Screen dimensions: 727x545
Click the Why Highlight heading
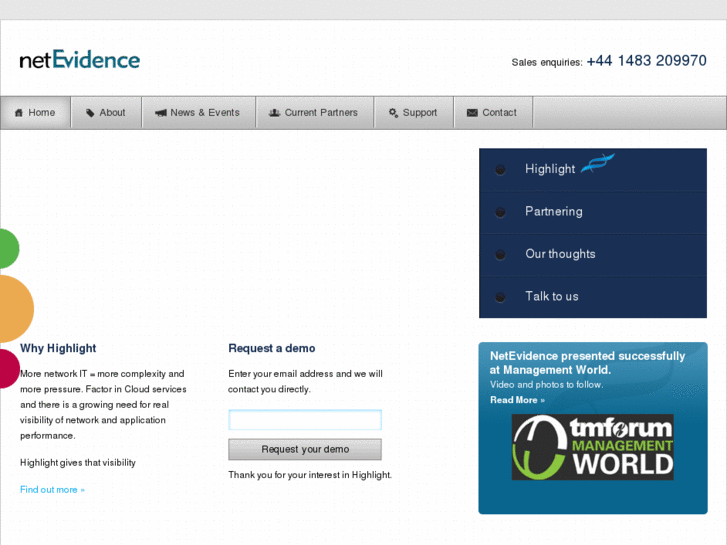point(58,348)
